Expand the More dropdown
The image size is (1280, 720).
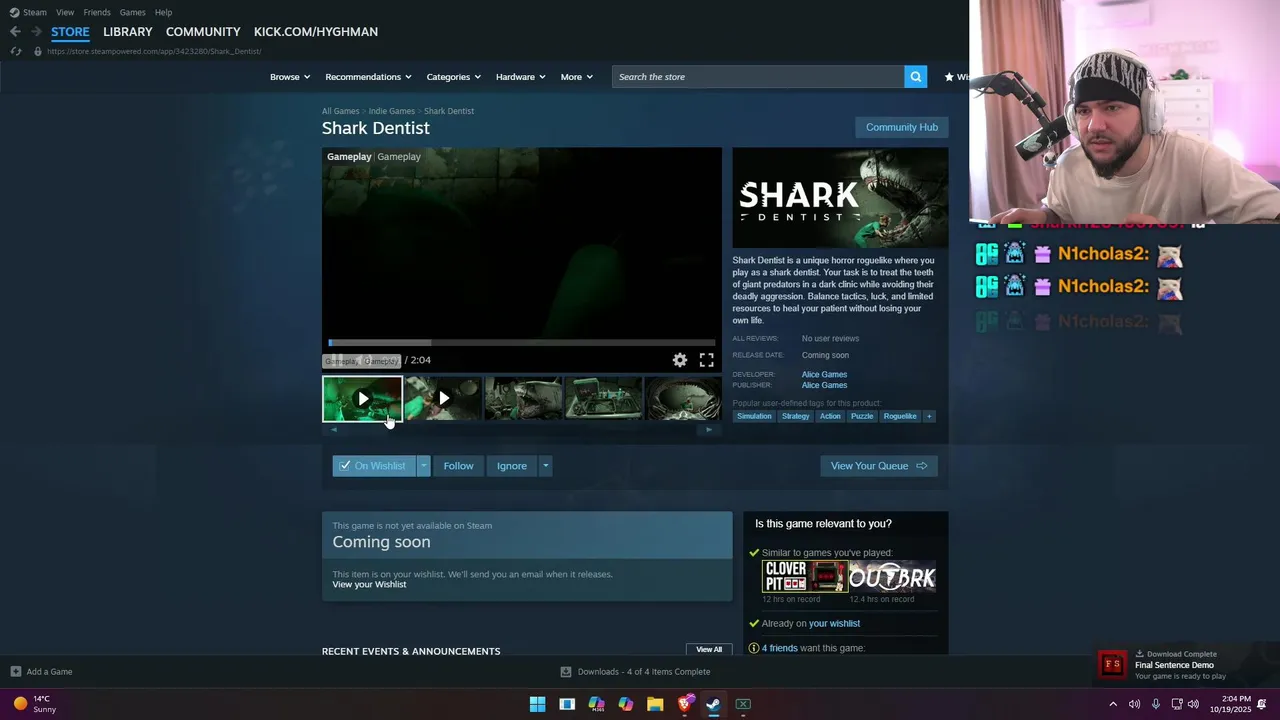[x=577, y=77]
